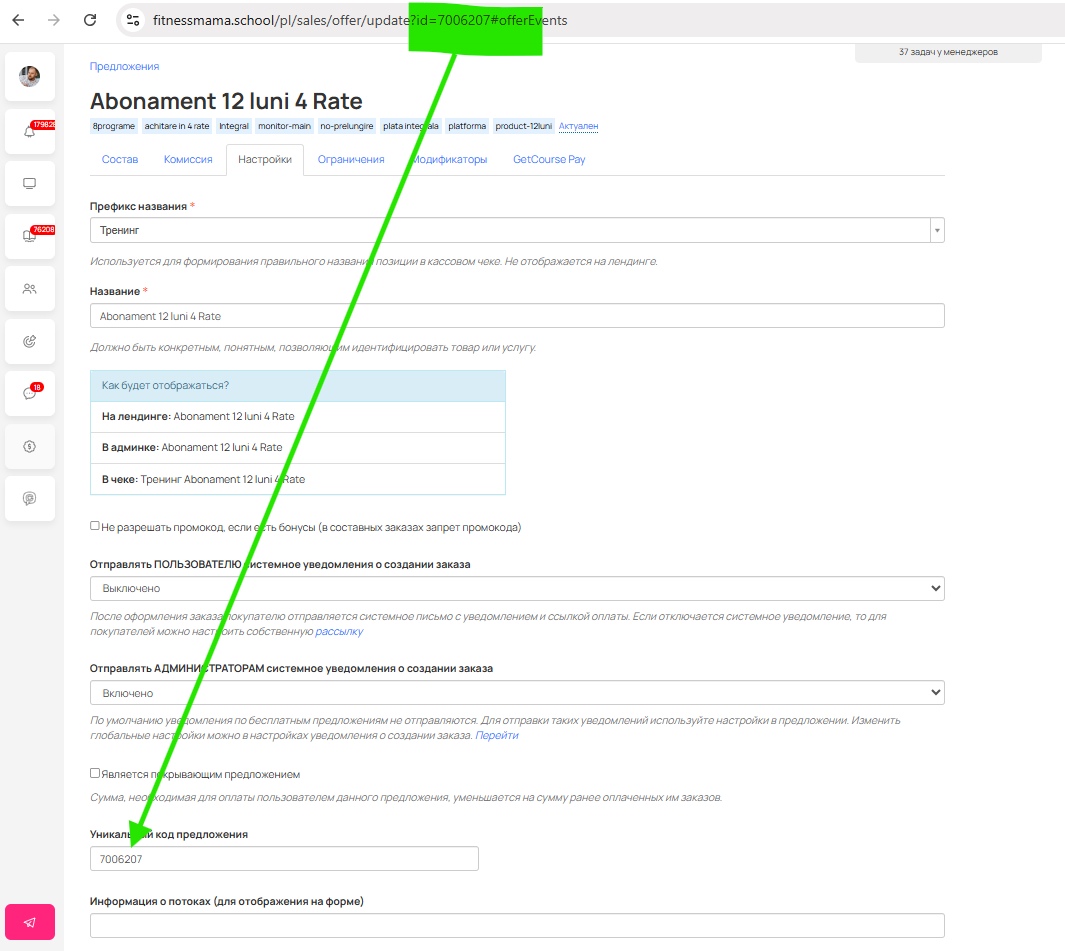Open the sales dollar icon in the sidebar

pyautogui.click(x=30, y=446)
